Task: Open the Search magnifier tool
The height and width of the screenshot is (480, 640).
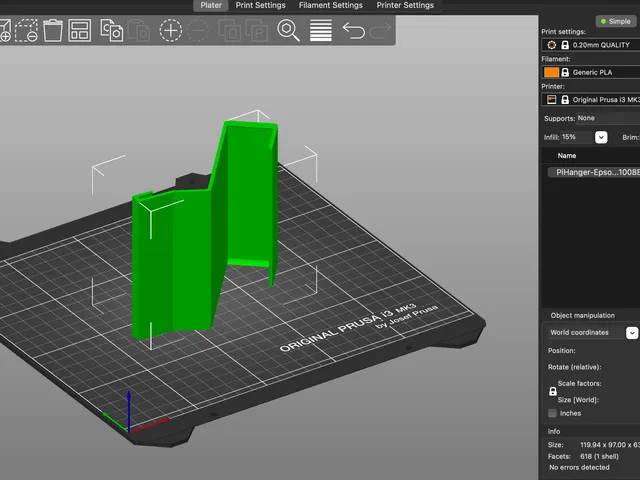Action: point(289,30)
